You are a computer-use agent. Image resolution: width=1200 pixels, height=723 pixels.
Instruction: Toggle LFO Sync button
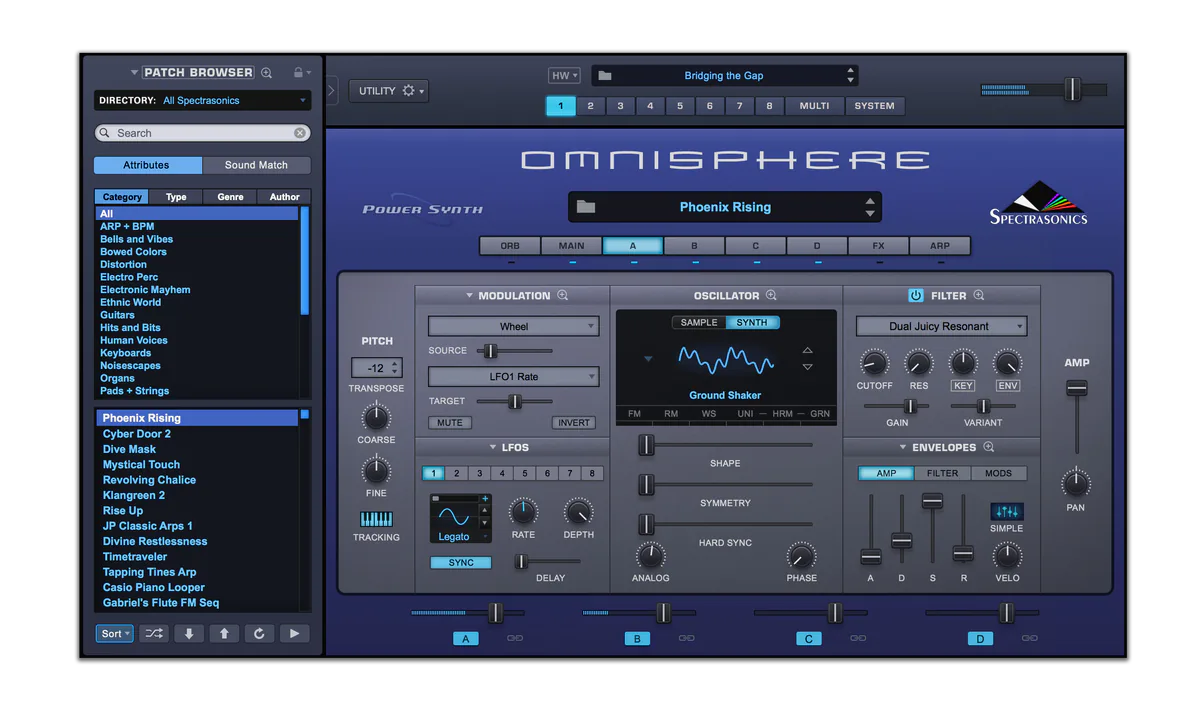click(461, 563)
